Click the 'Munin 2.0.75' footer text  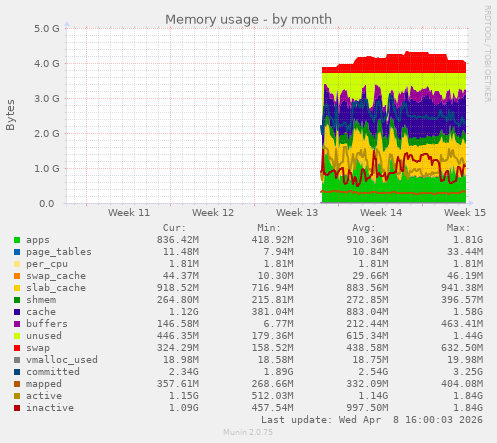click(x=248, y=432)
